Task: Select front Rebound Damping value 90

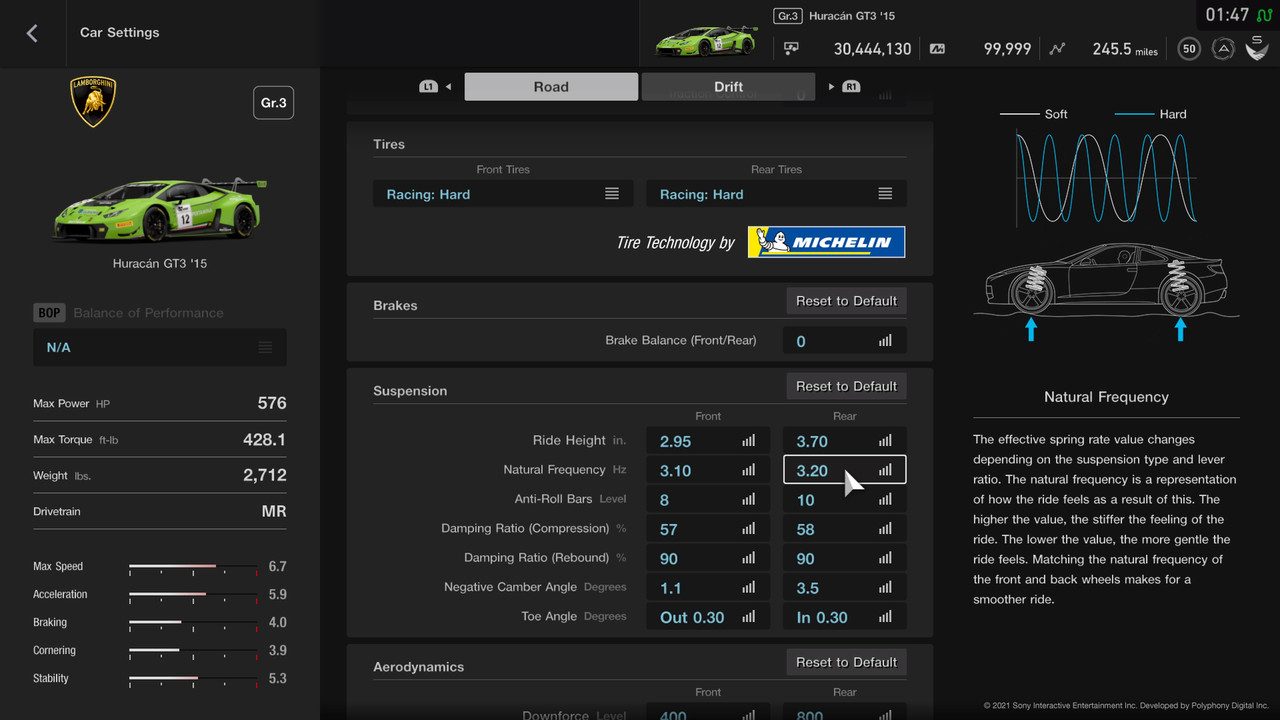Action: [708, 558]
